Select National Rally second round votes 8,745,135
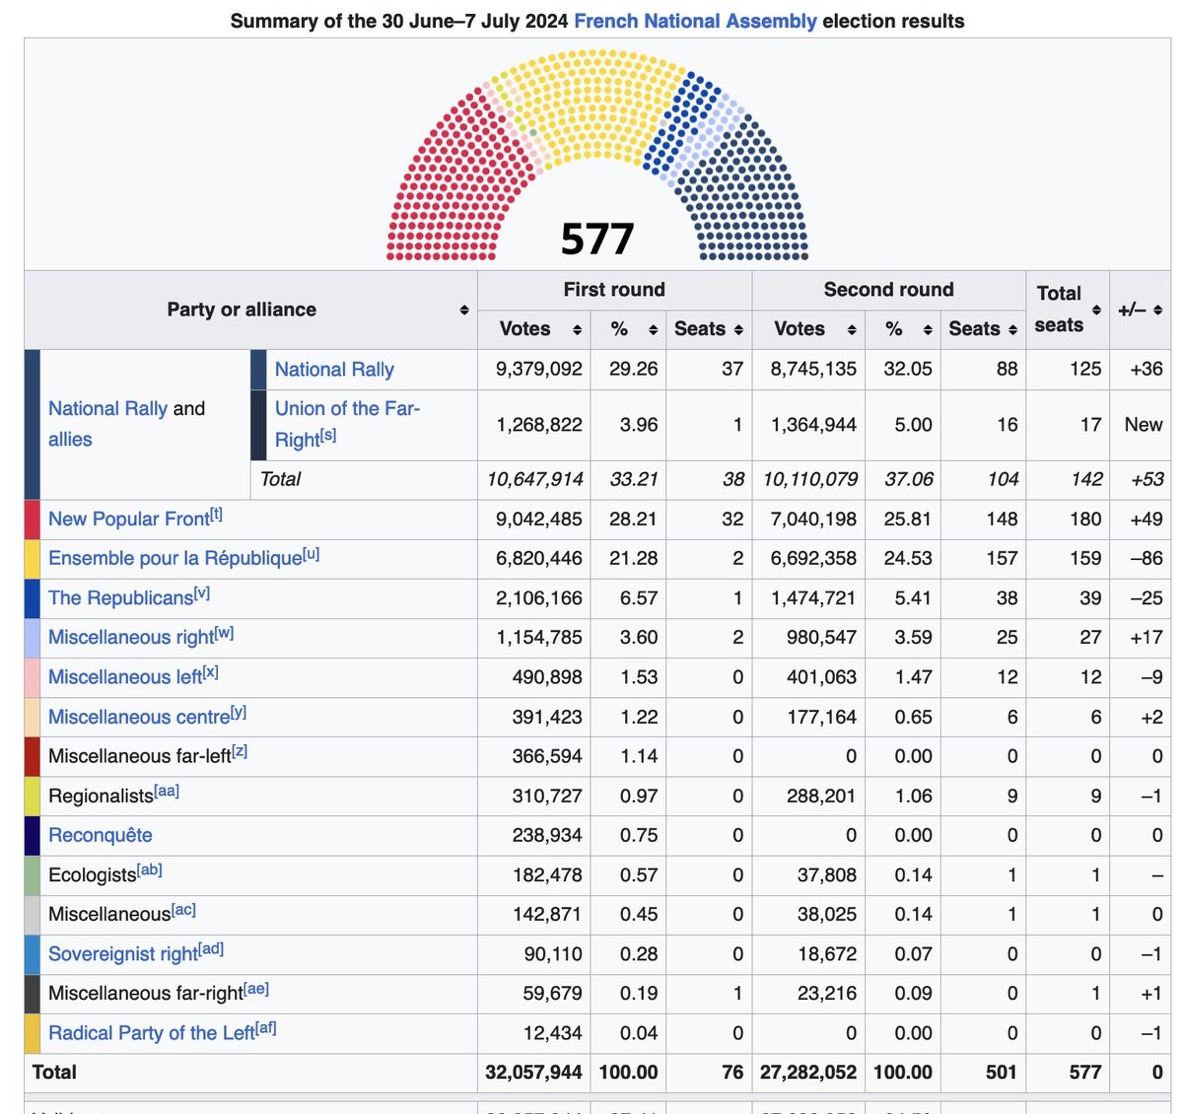The height and width of the screenshot is (1114, 1183). tap(813, 370)
